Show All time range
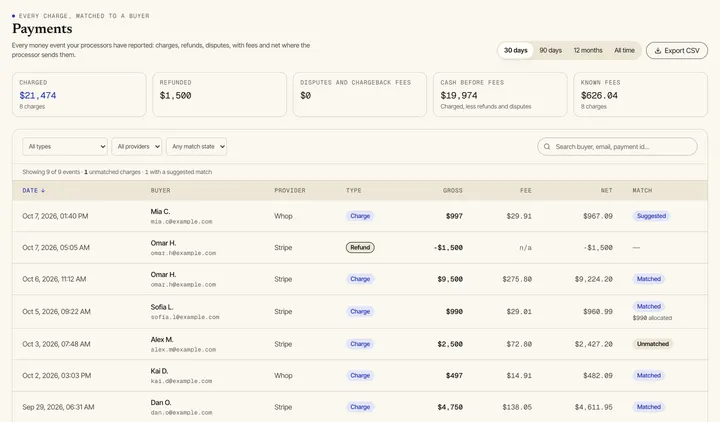Image resolution: width=720 pixels, height=422 pixels. (624, 51)
